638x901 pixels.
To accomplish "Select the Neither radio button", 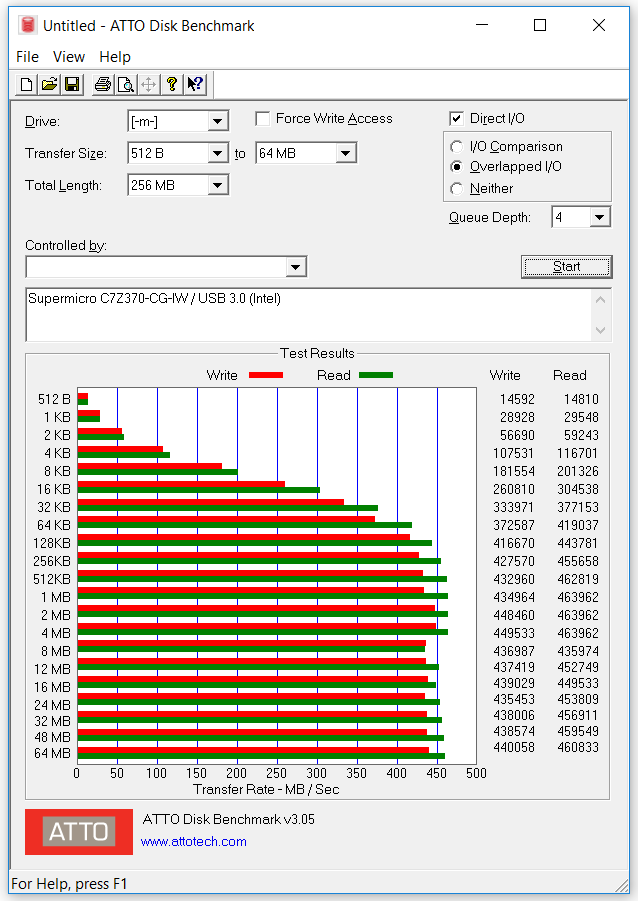I will click(456, 188).
